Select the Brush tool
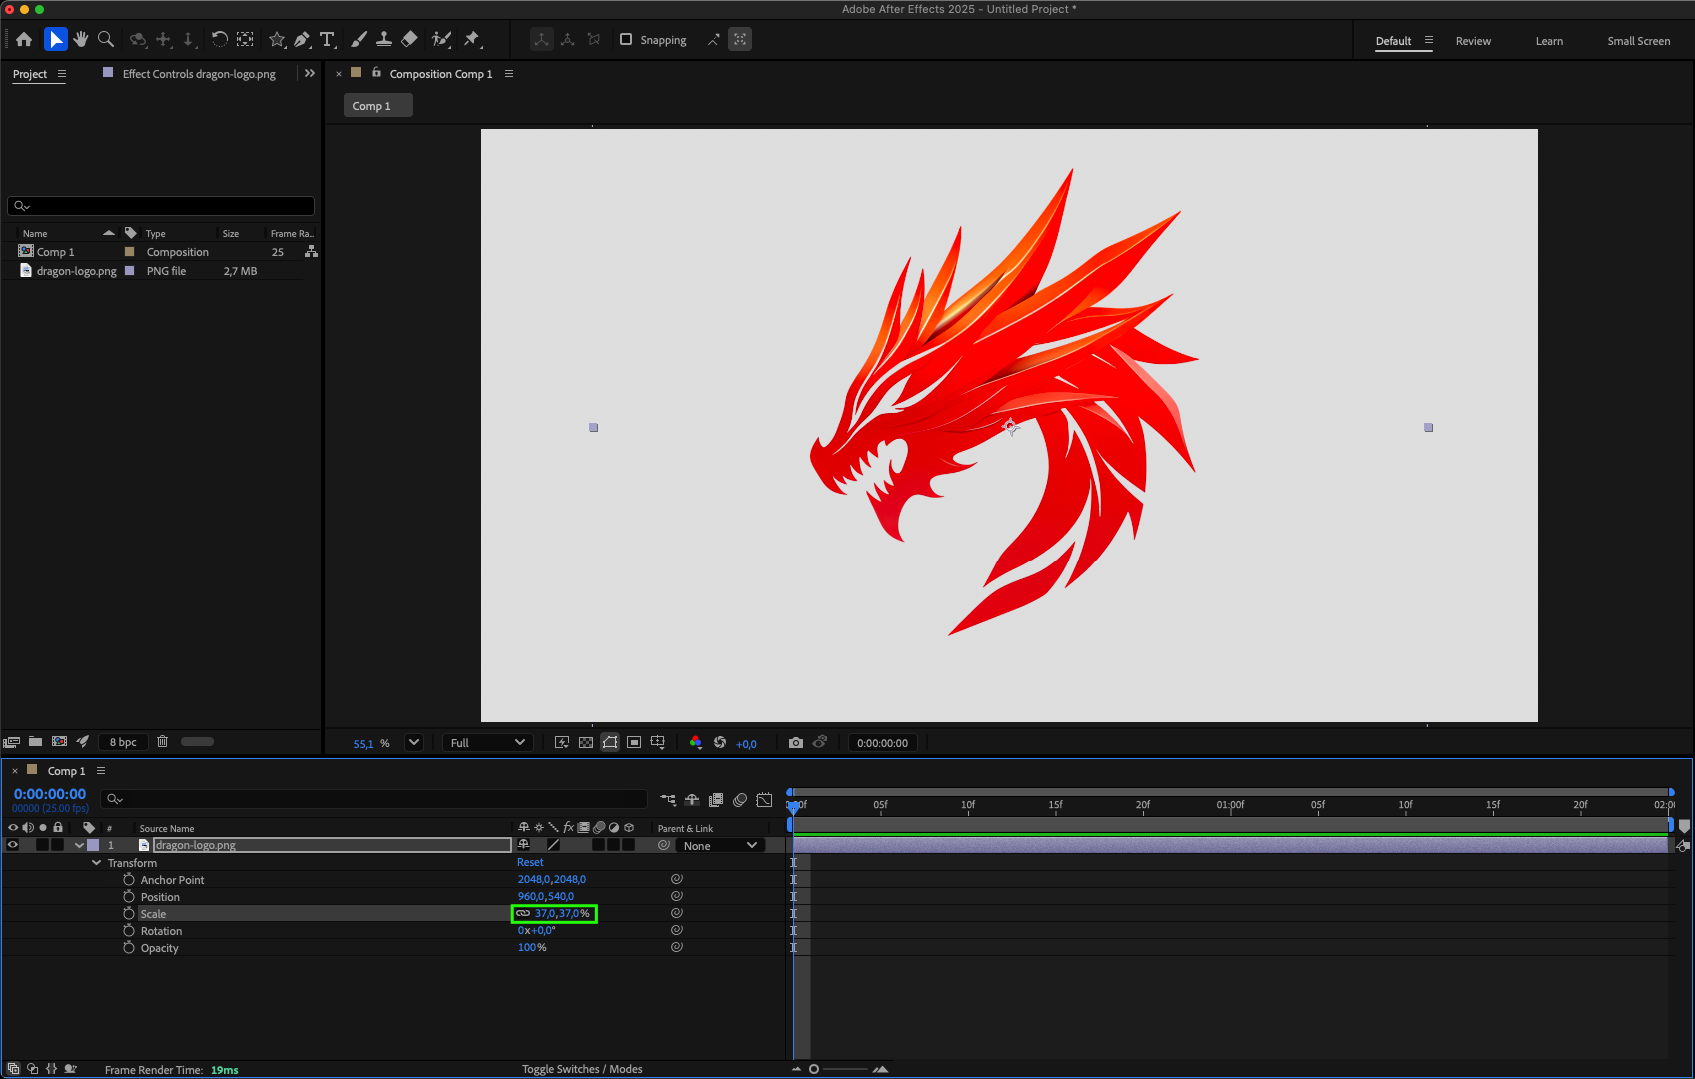This screenshot has height=1079, width=1695. point(359,39)
